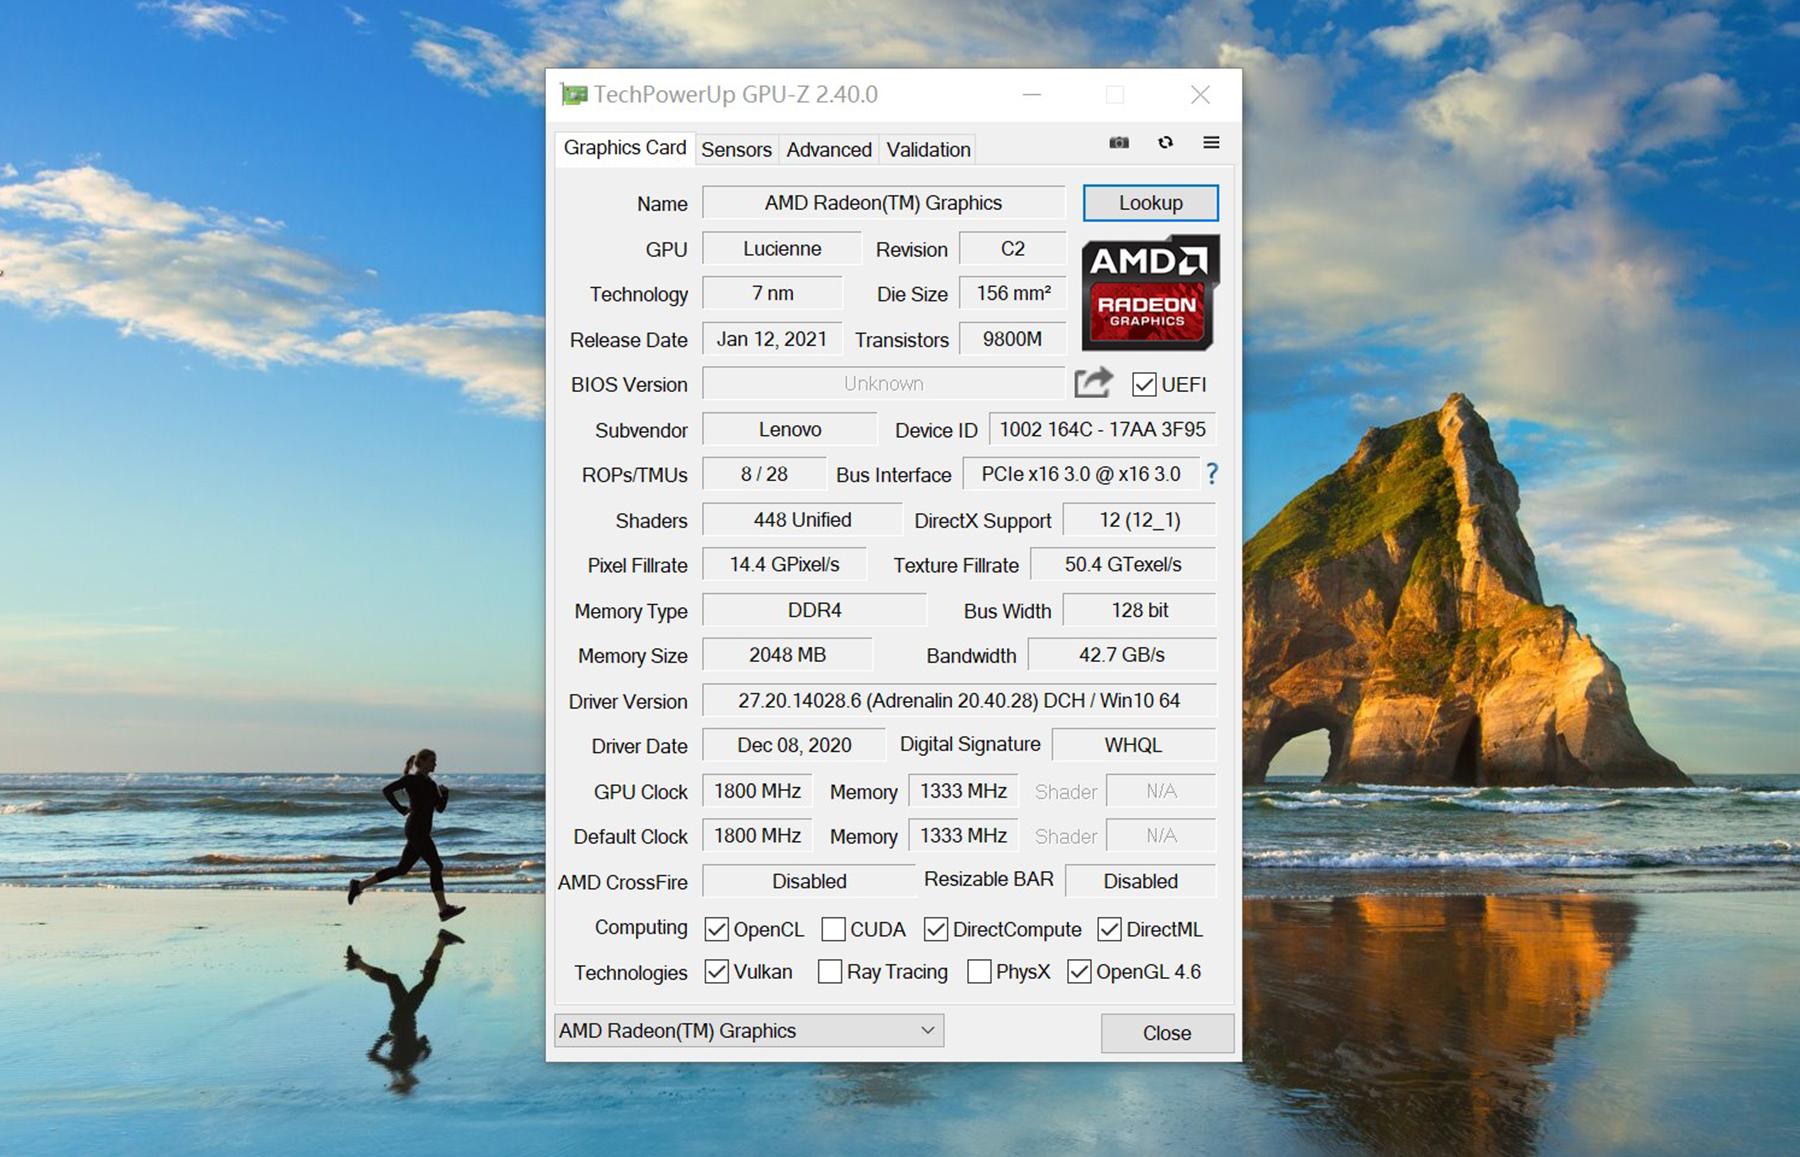Click the refresh icon in GPU-Z

click(x=1165, y=143)
